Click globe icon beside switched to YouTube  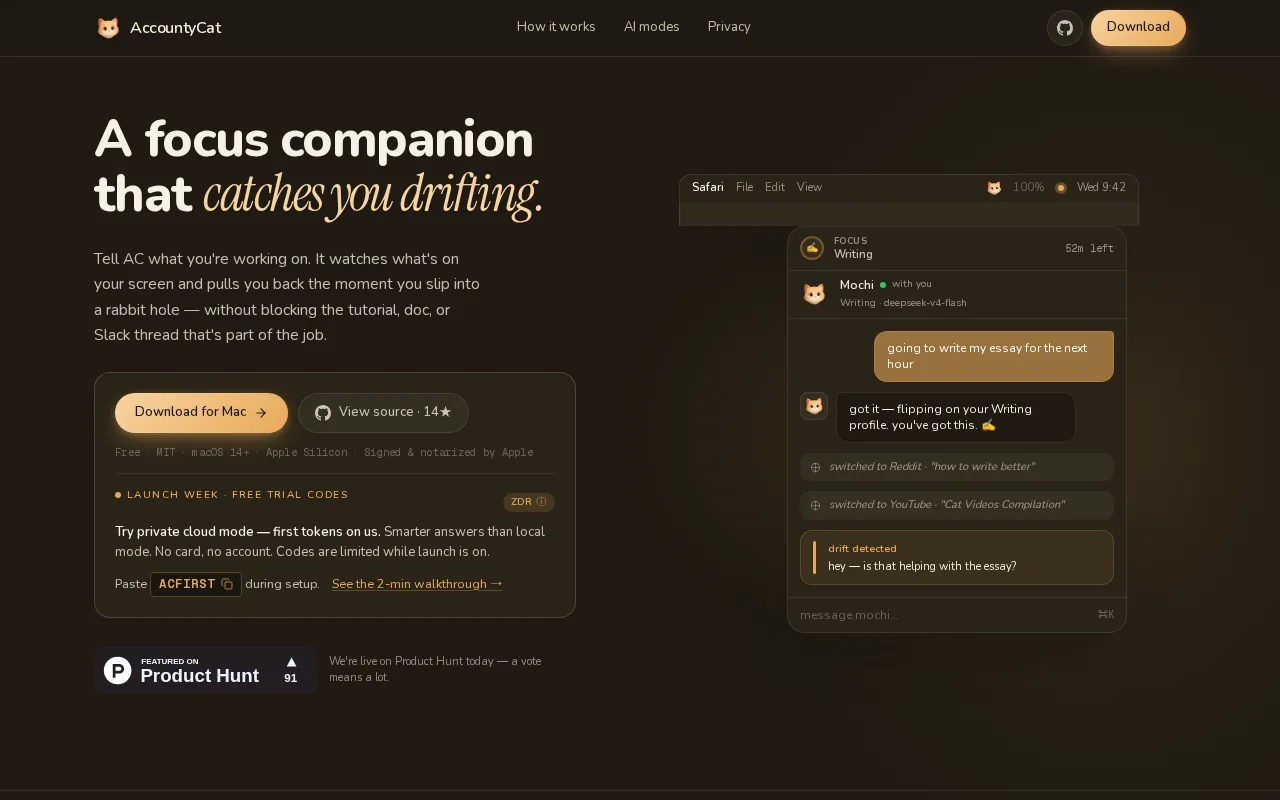coord(815,505)
